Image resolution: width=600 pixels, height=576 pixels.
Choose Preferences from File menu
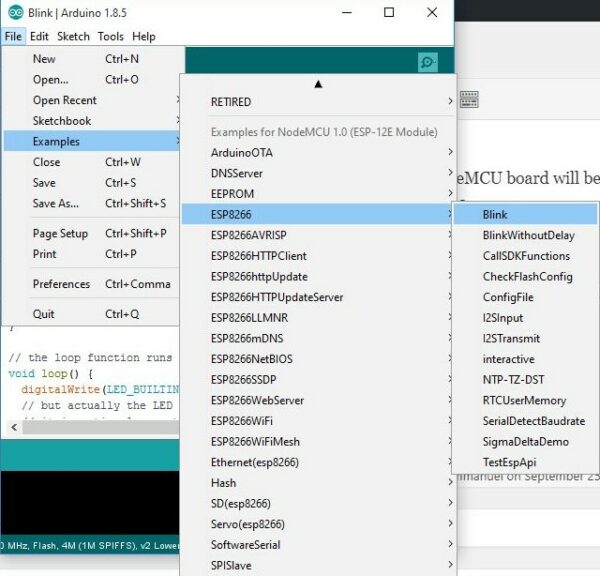61,284
